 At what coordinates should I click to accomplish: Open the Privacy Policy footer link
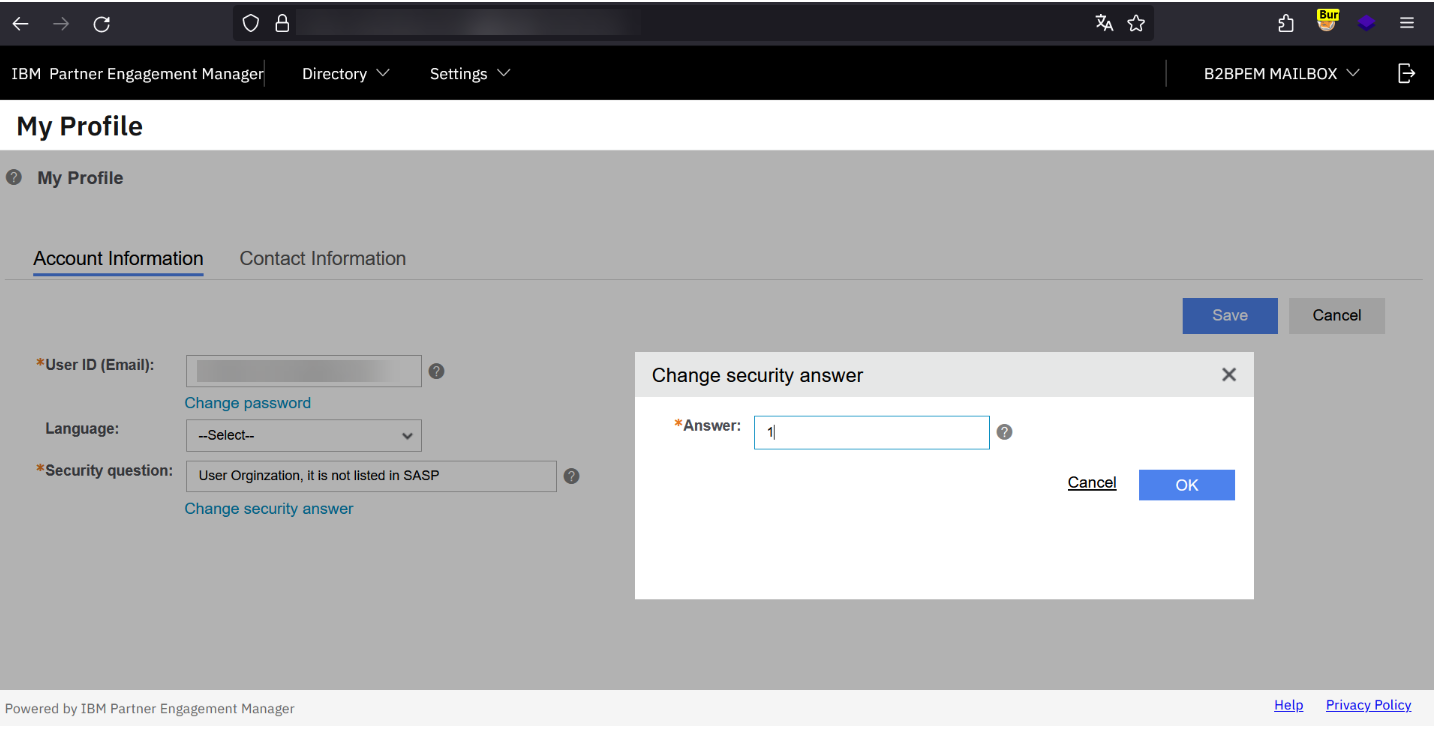point(1368,705)
